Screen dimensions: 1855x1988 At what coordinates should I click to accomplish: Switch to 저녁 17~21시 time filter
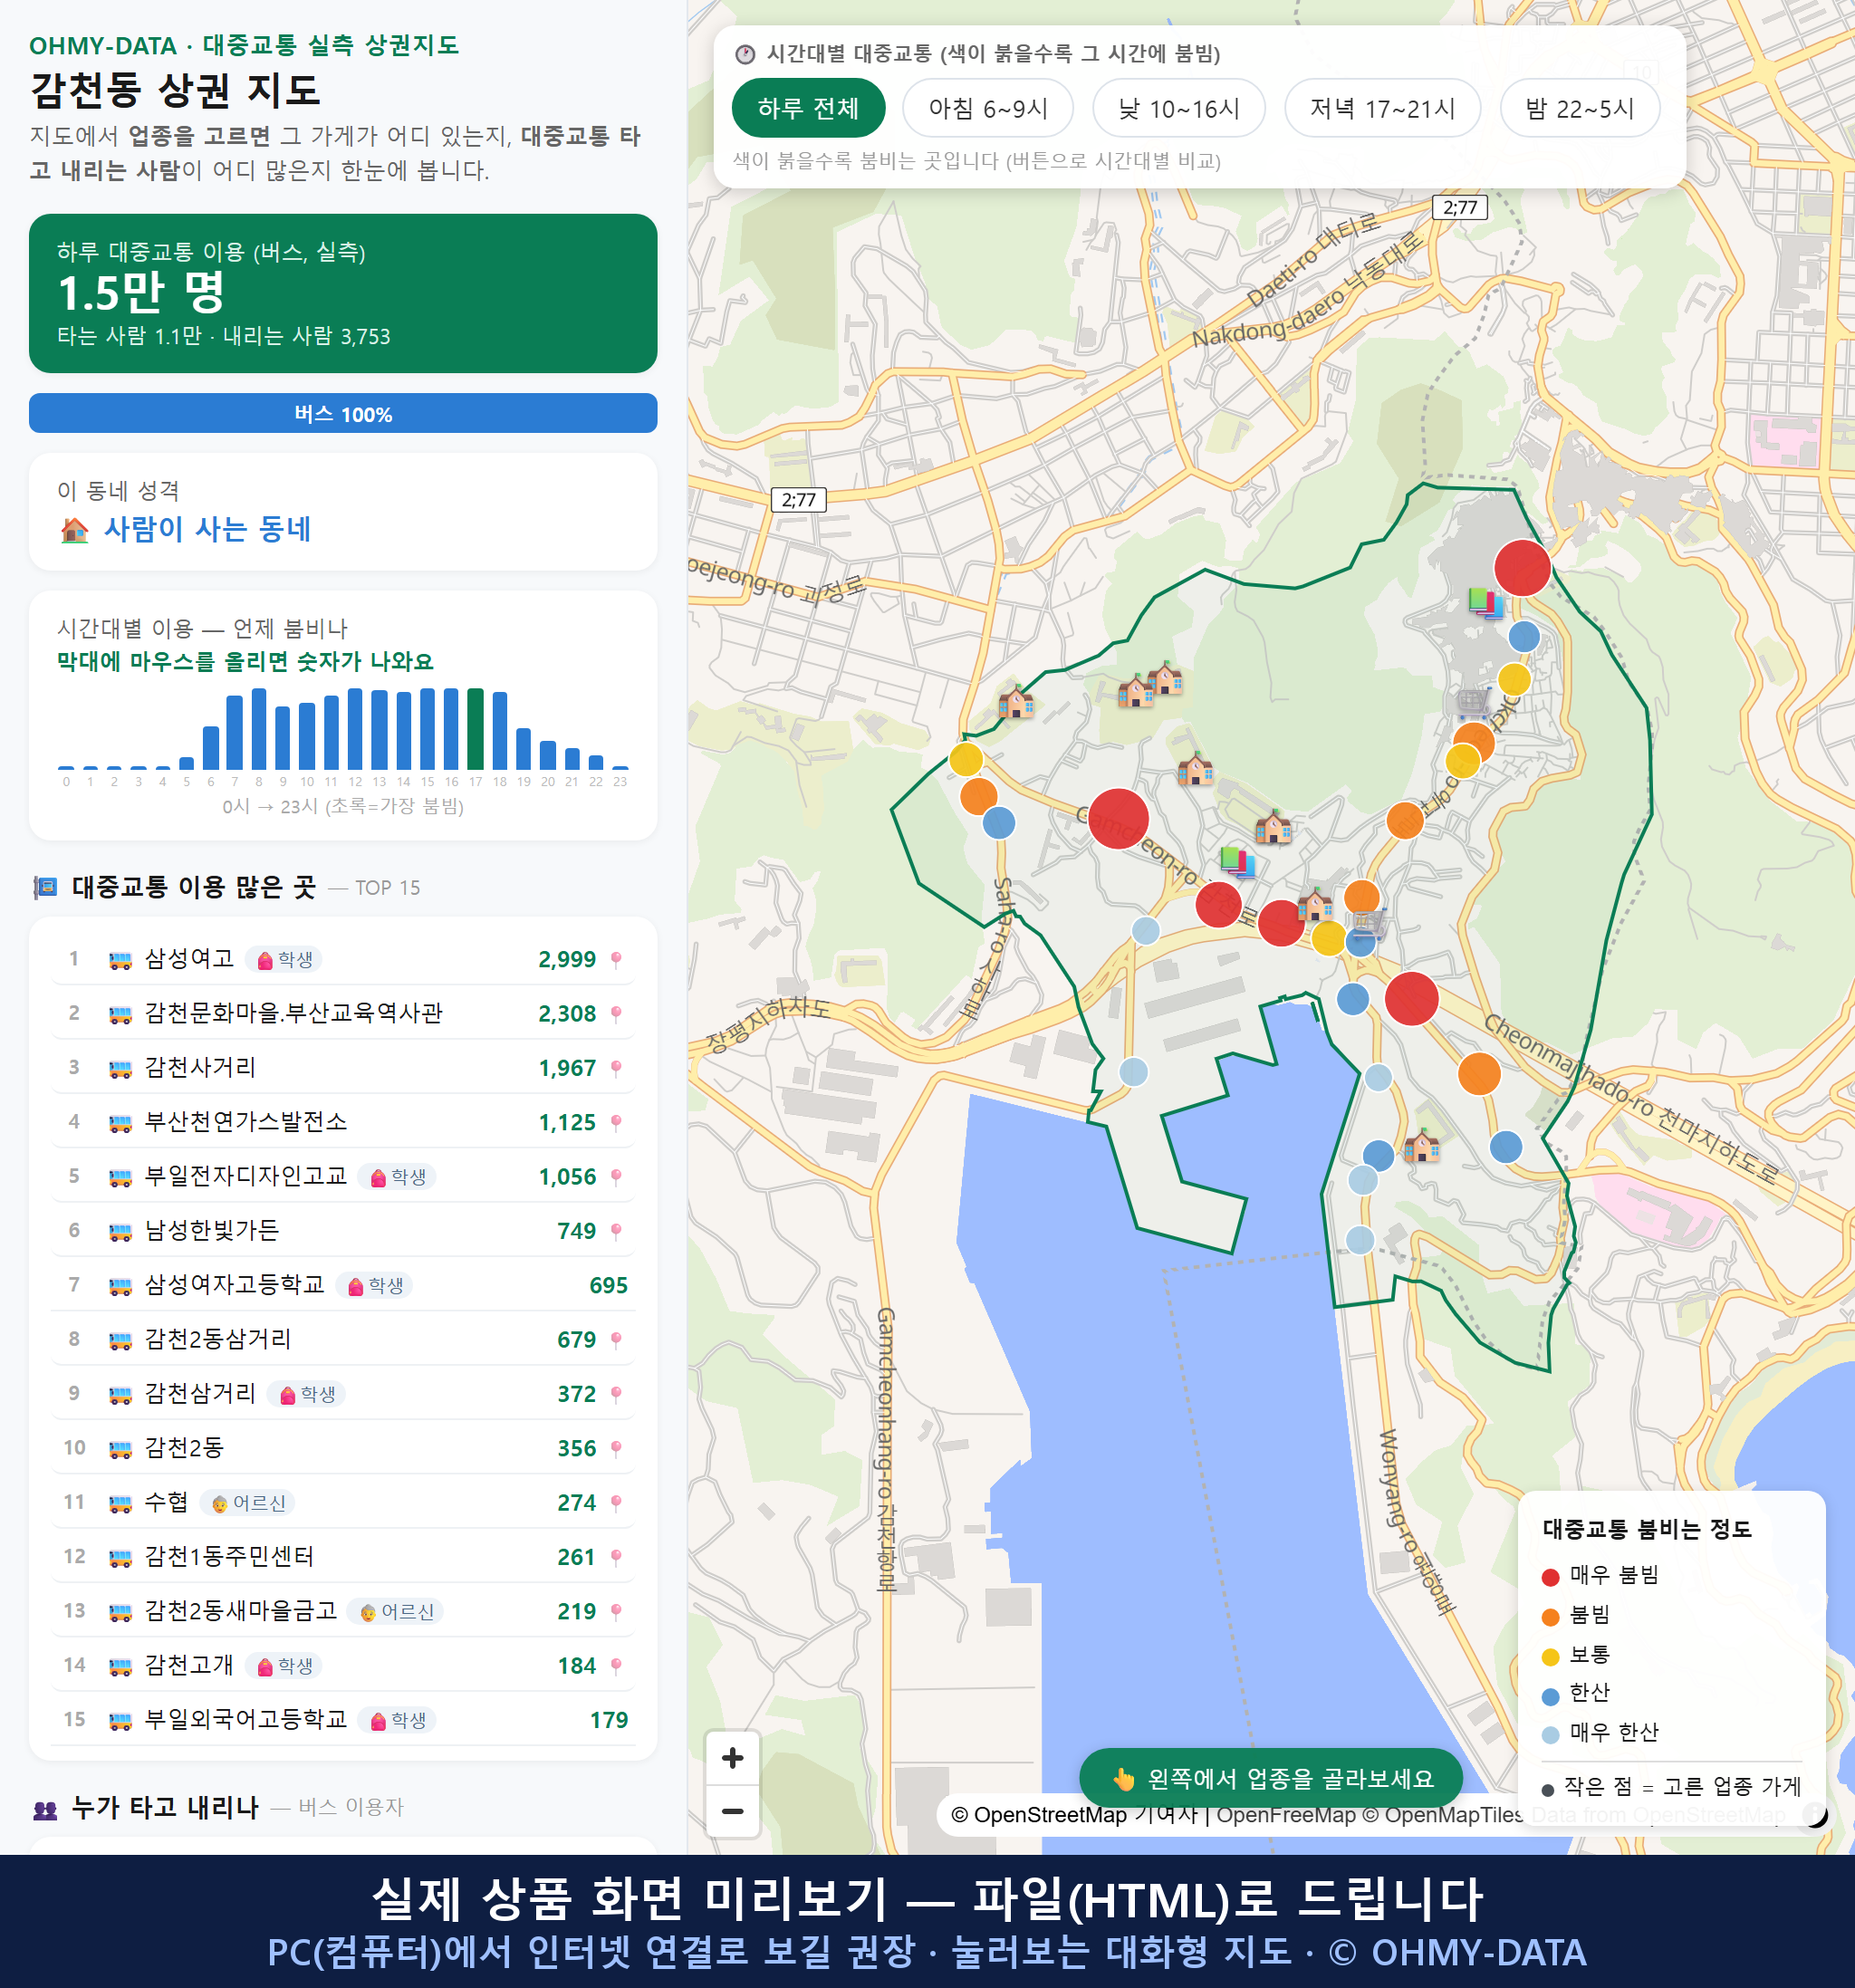tap(1382, 108)
